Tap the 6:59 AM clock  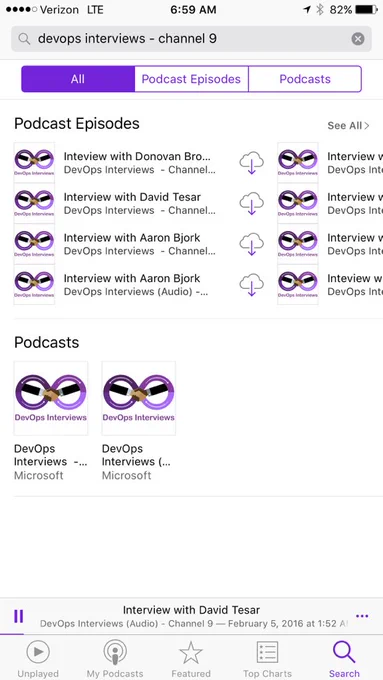pos(193,10)
